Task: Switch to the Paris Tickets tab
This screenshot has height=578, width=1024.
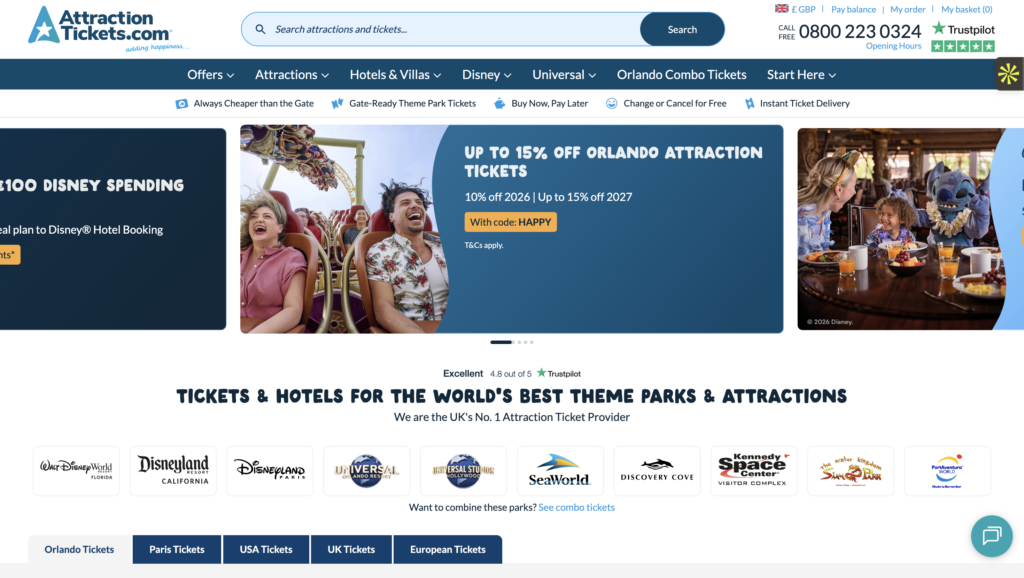Action: tap(177, 549)
